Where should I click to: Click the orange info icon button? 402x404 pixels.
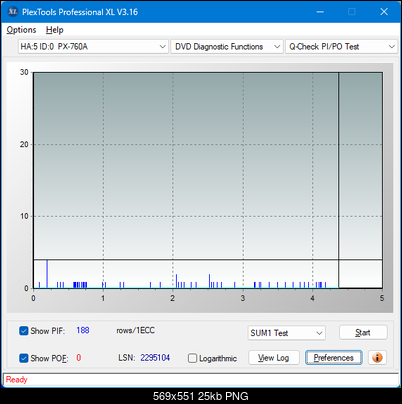coord(377,358)
